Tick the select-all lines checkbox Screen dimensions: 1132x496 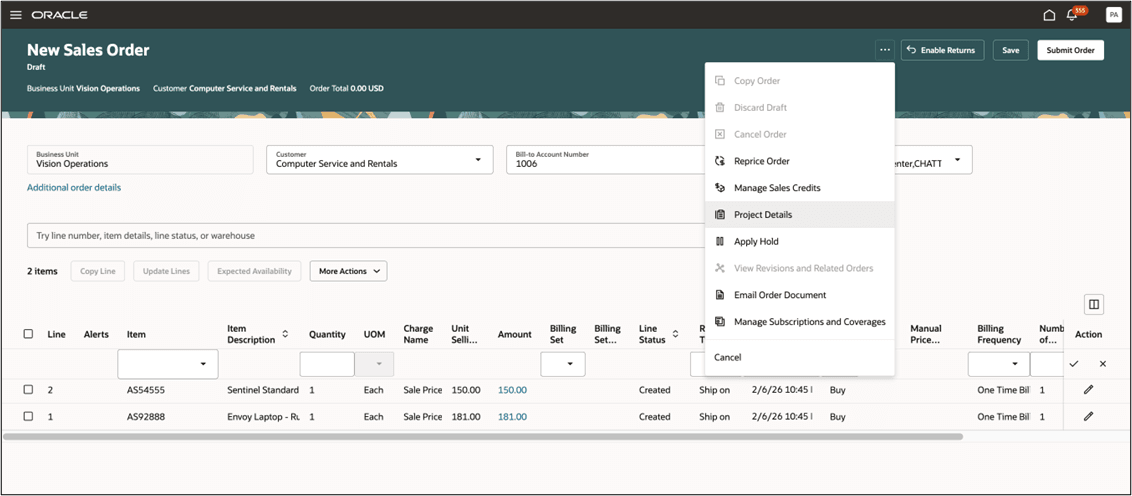[x=28, y=334]
